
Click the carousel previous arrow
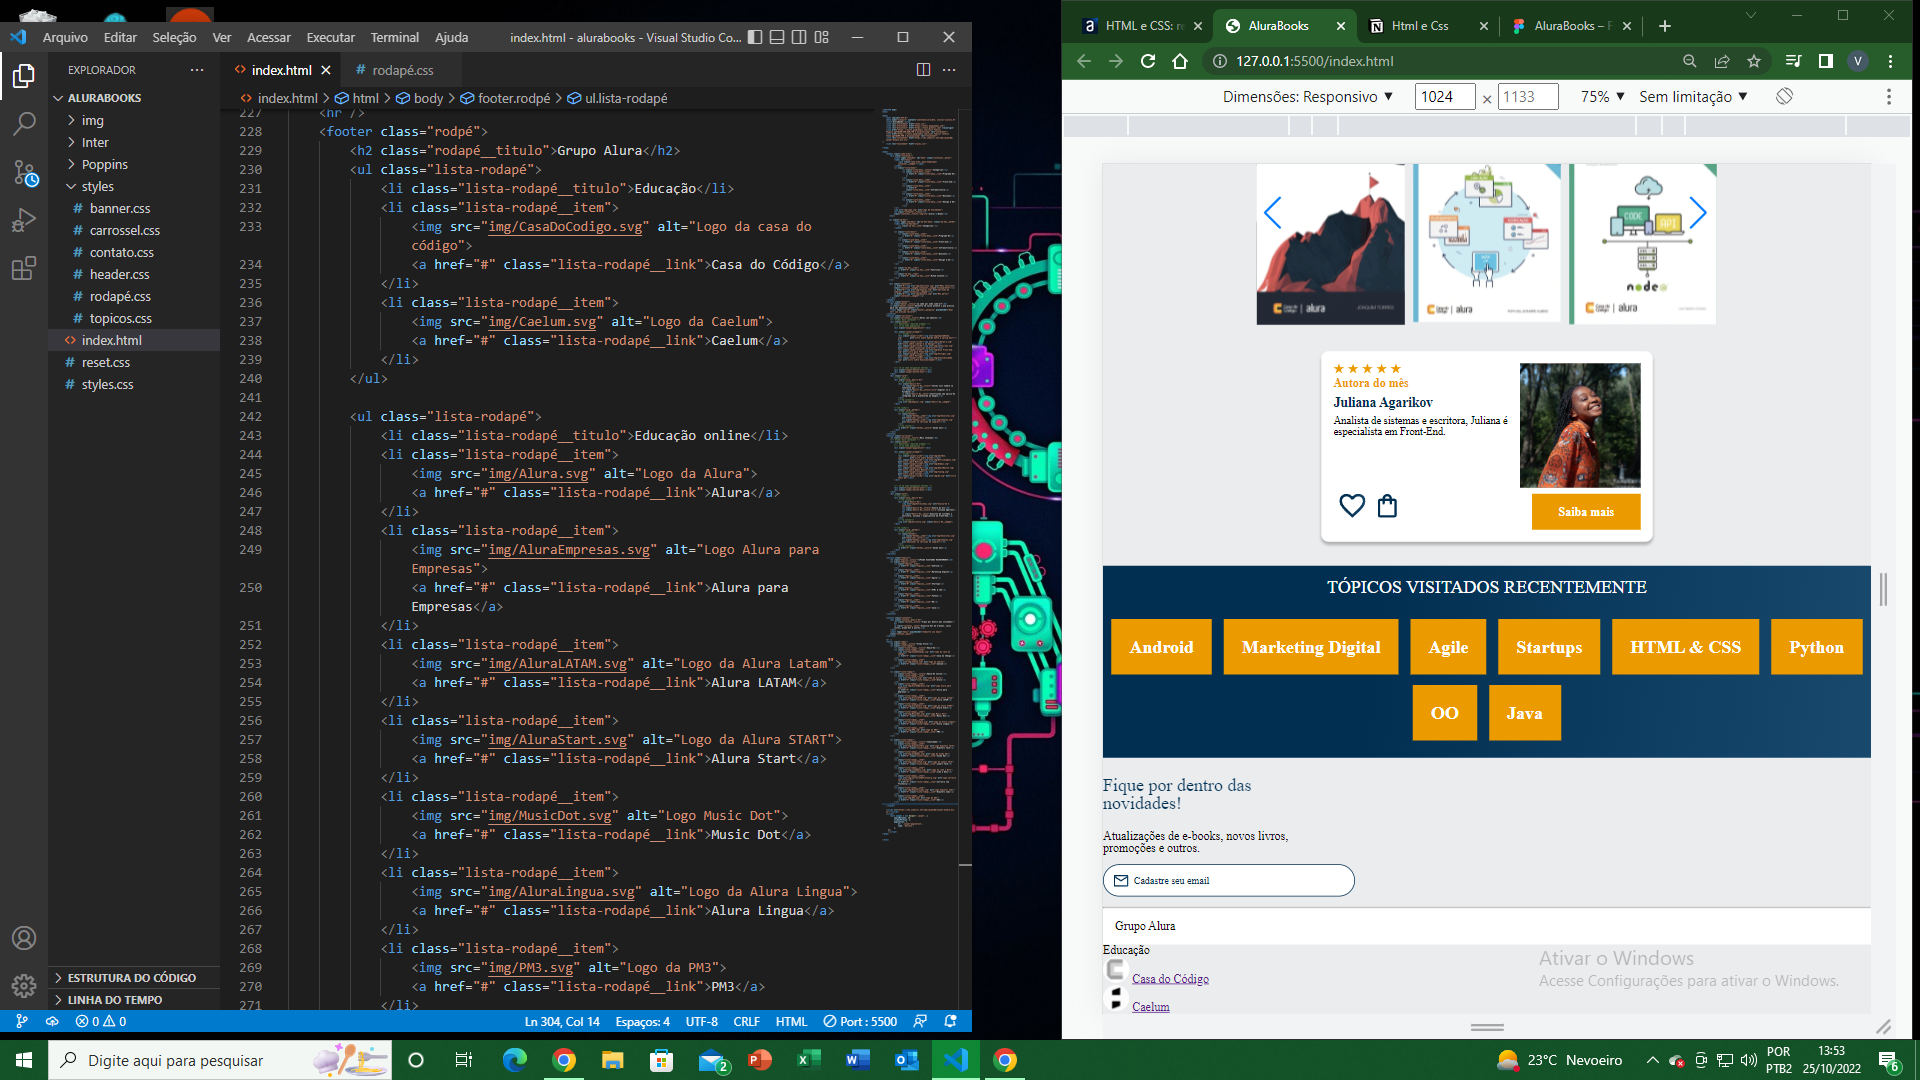point(1272,213)
